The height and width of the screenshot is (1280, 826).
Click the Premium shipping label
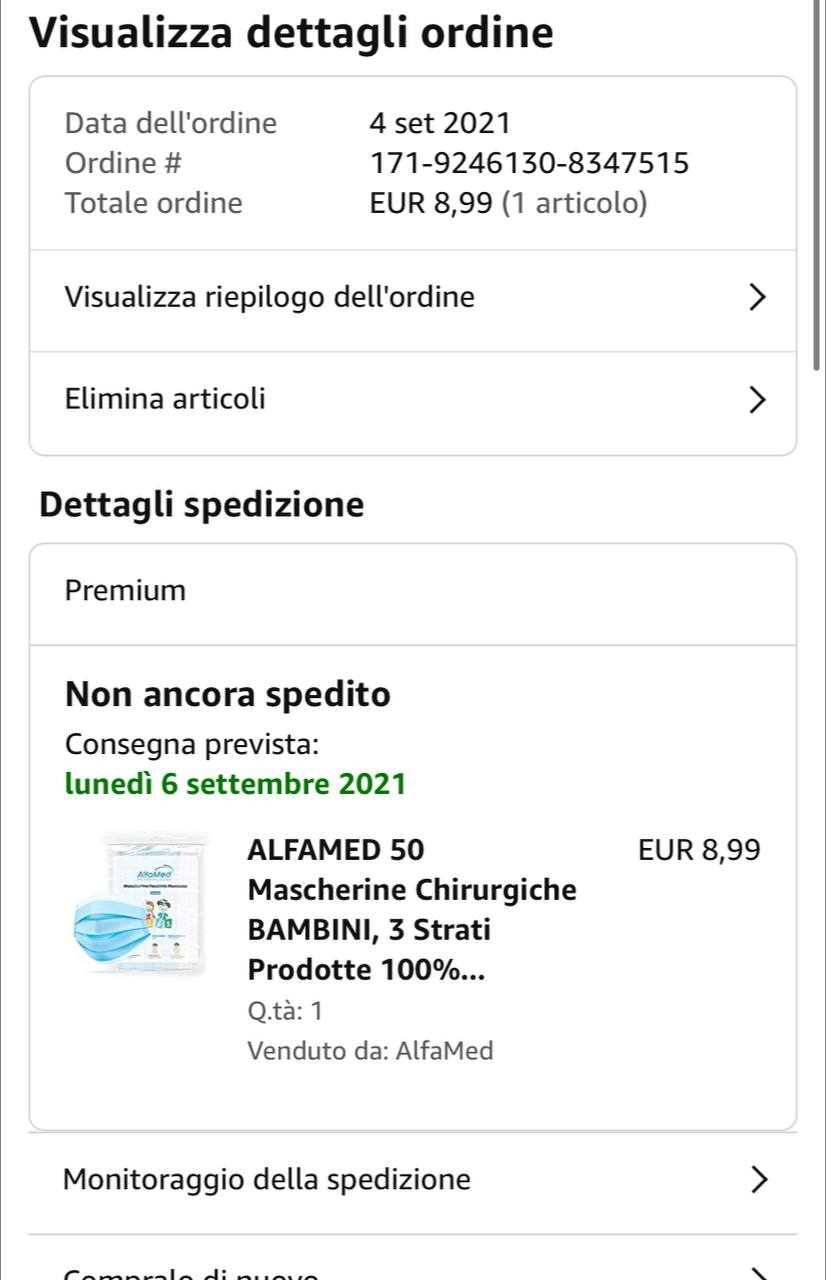pyautogui.click(x=125, y=591)
